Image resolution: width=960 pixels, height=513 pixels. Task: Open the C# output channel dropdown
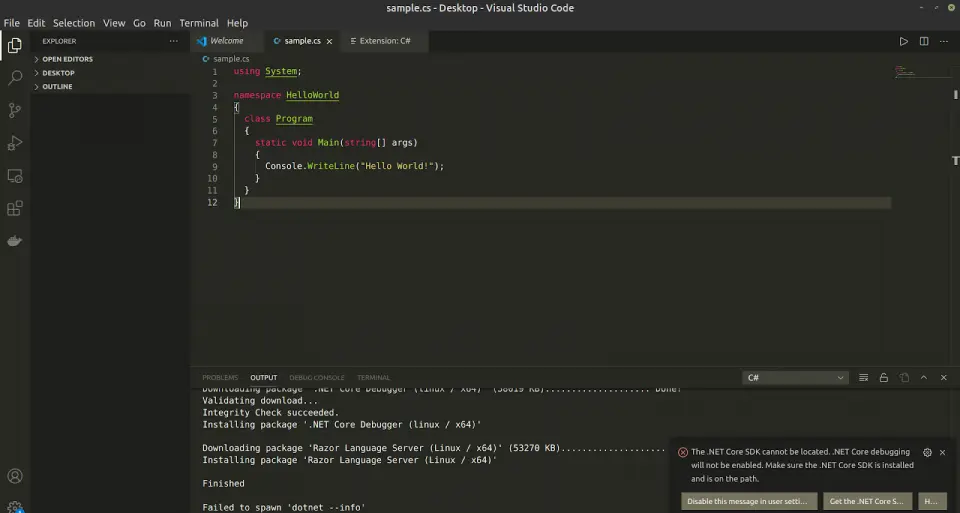(x=796, y=378)
